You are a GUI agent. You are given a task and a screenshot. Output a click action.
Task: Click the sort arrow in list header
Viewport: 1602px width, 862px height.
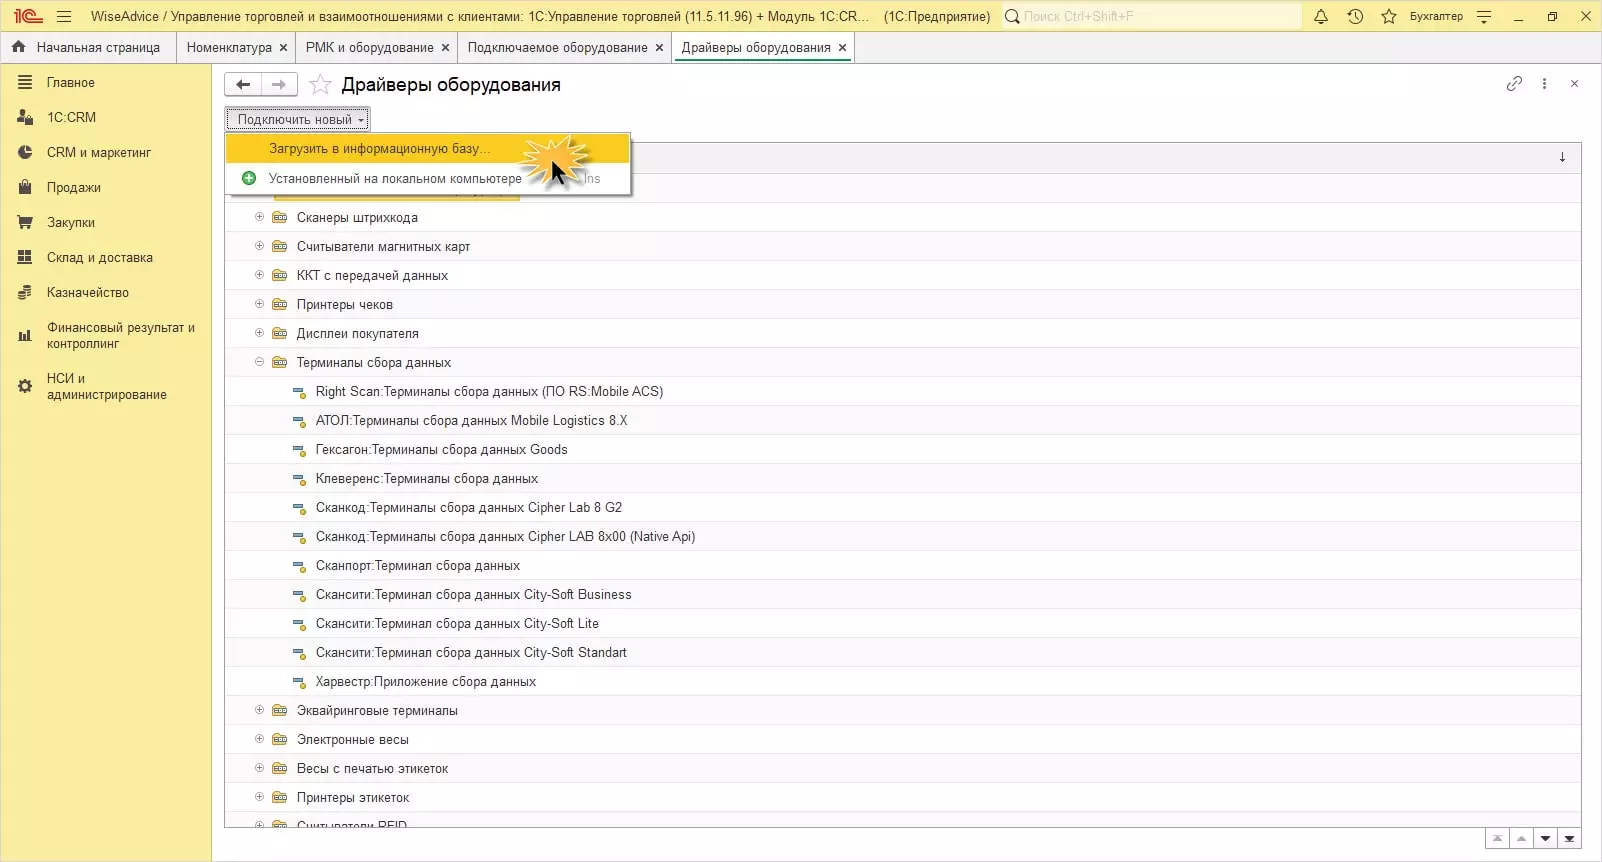coord(1562,157)
